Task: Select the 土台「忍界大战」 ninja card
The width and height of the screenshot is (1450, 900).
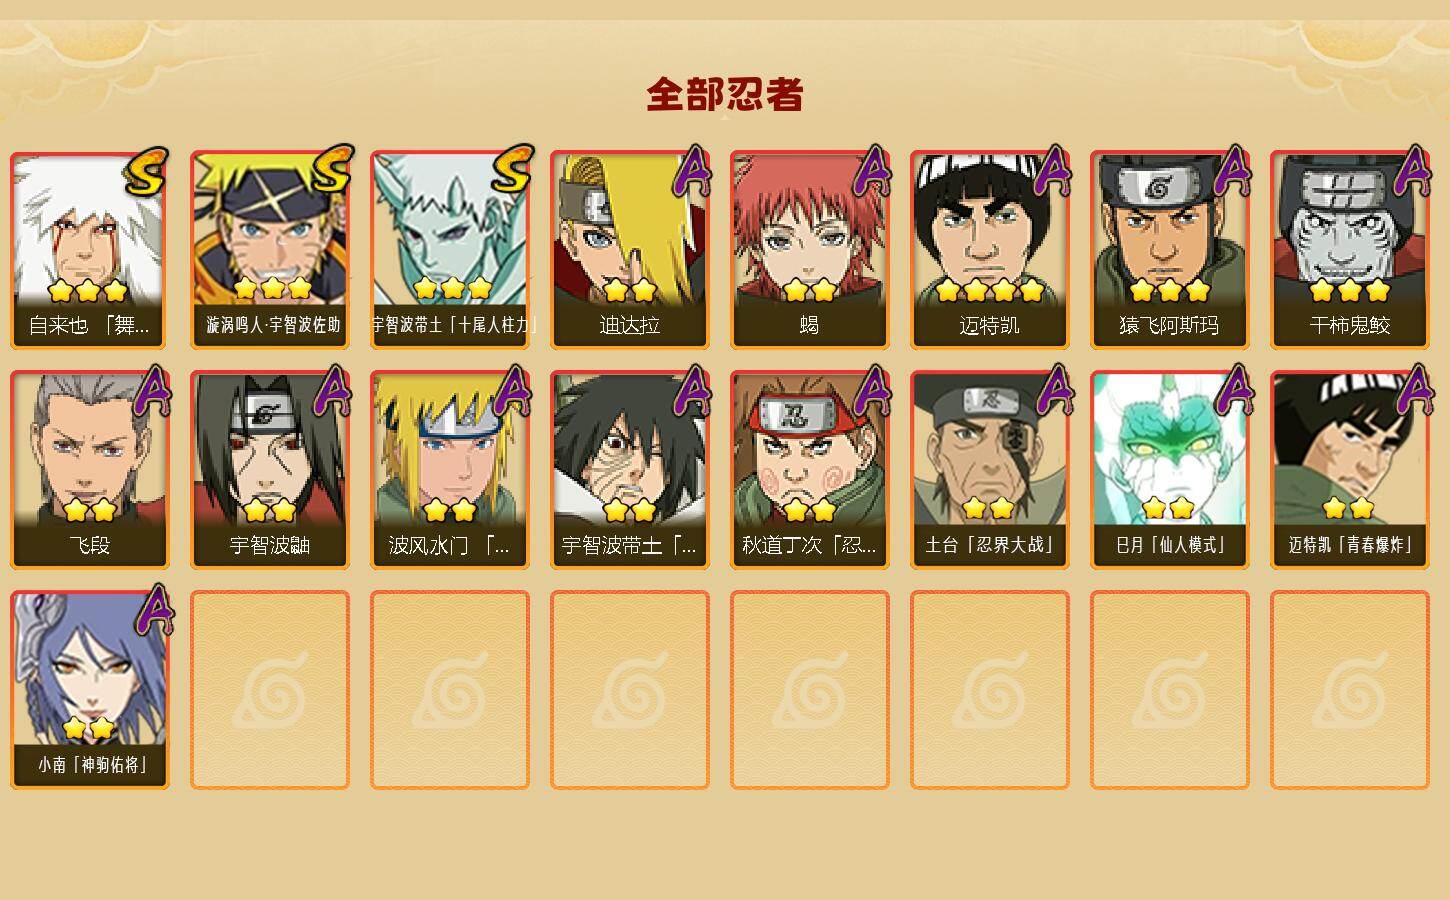Action: 990,470
